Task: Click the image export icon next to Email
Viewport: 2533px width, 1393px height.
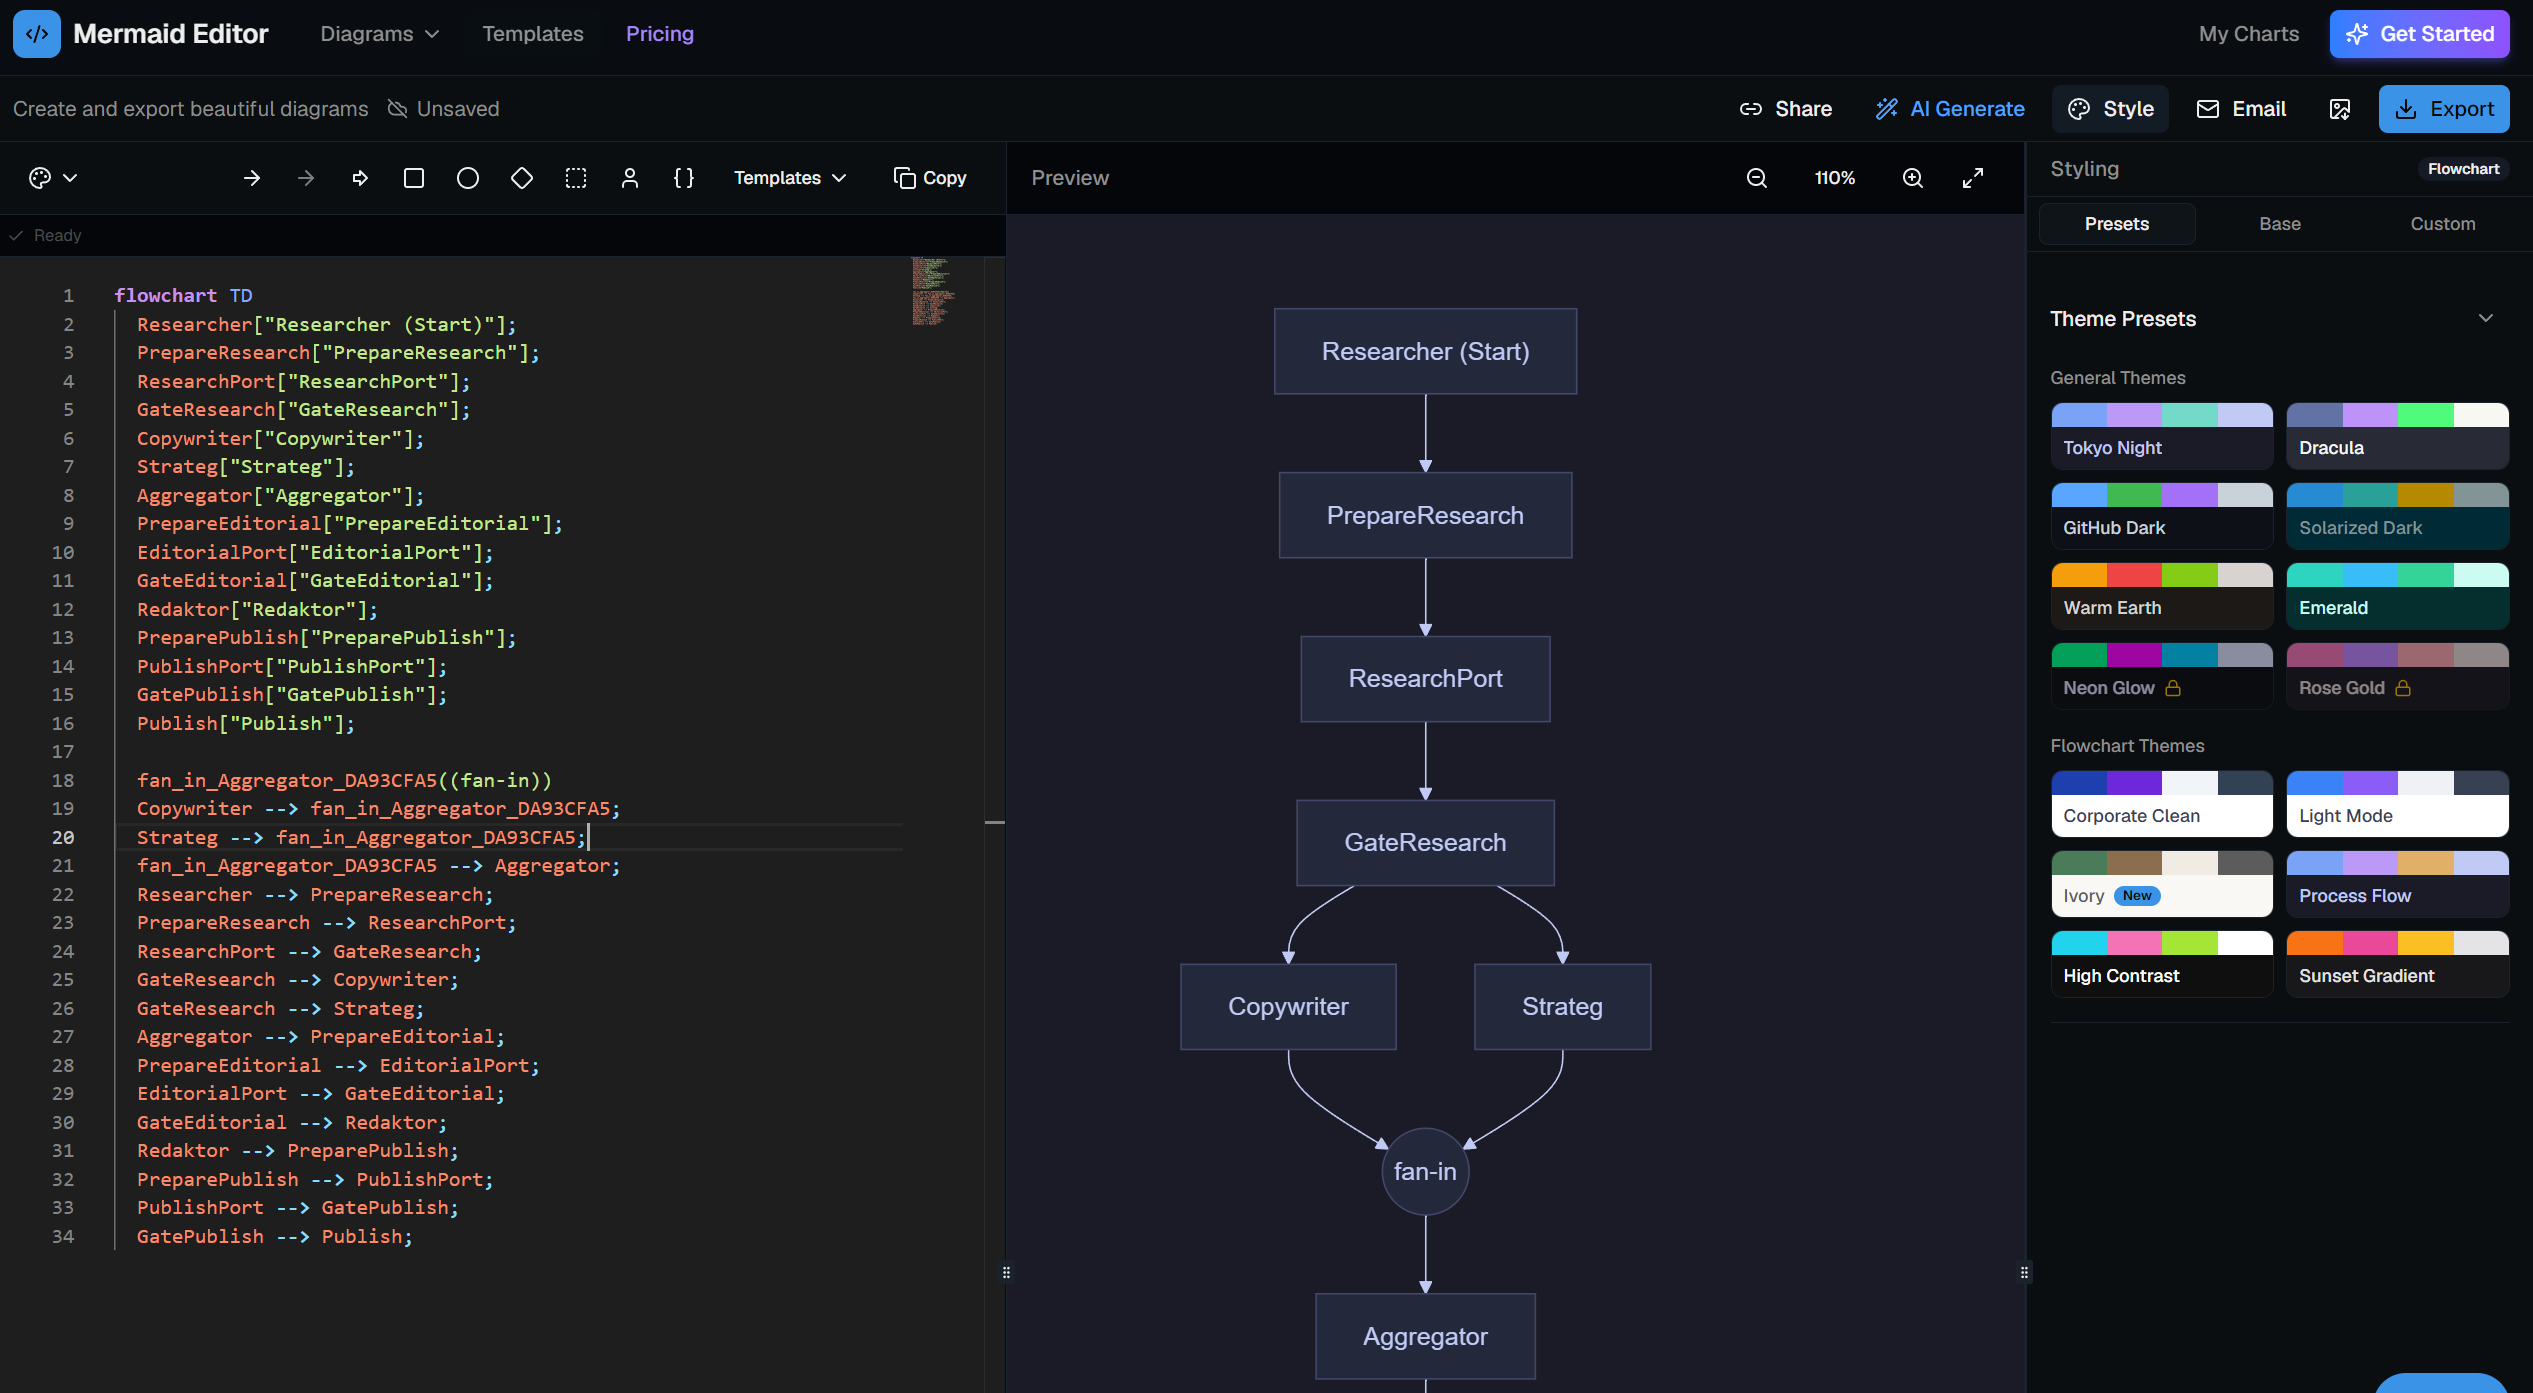Action: (2340, 109)
